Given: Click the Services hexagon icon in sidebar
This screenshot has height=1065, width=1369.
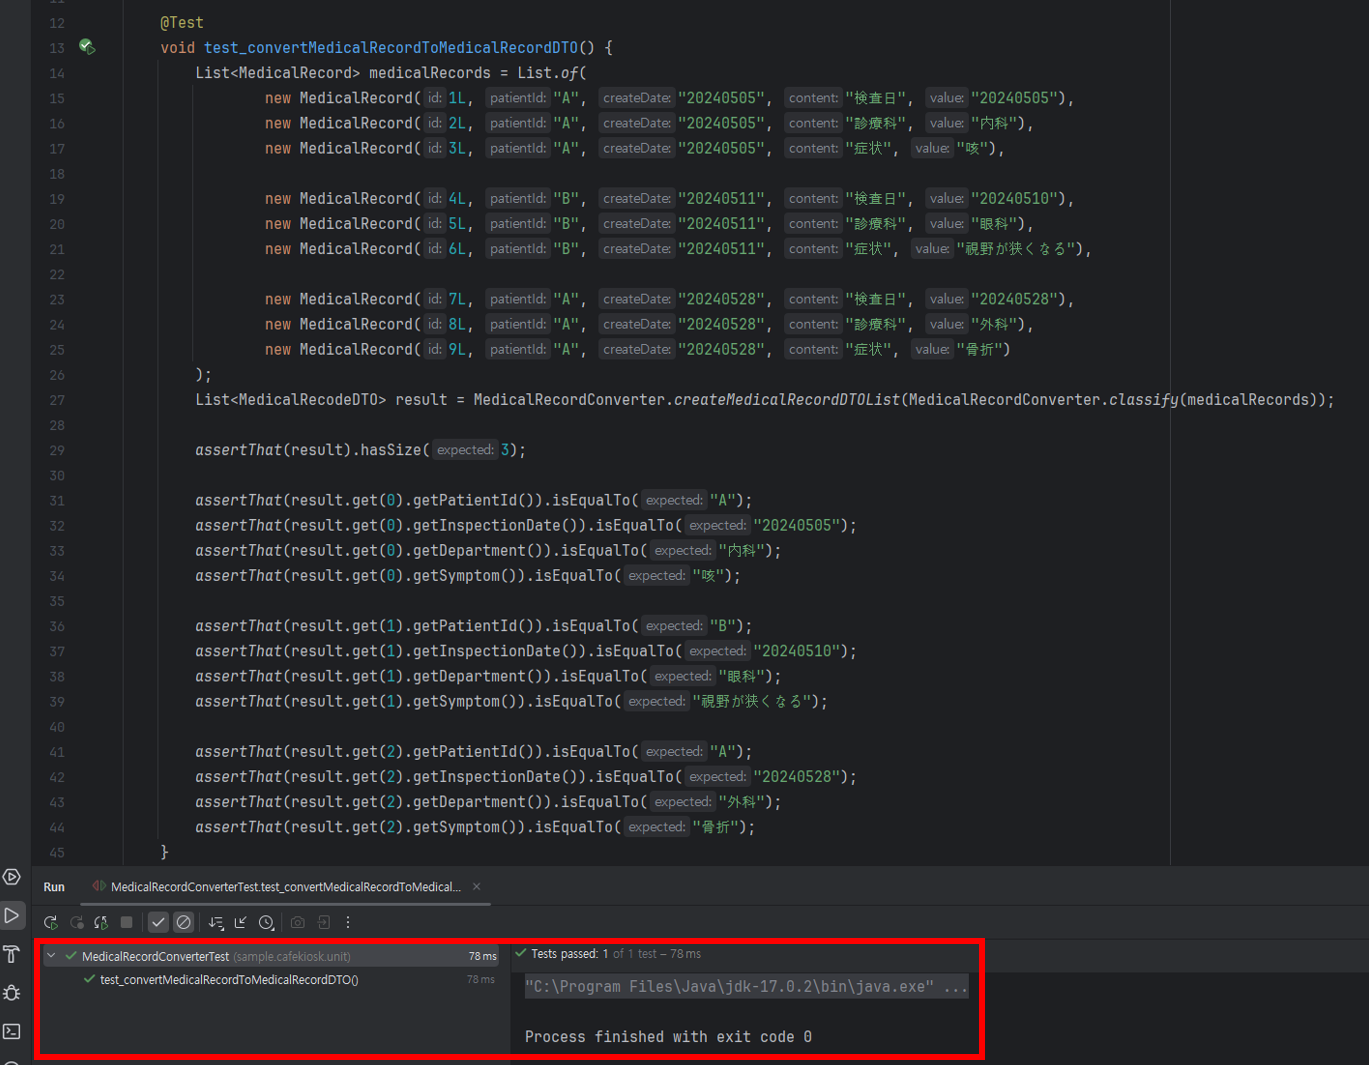Looking at the screenshot, I should click(x=12, y=877).
